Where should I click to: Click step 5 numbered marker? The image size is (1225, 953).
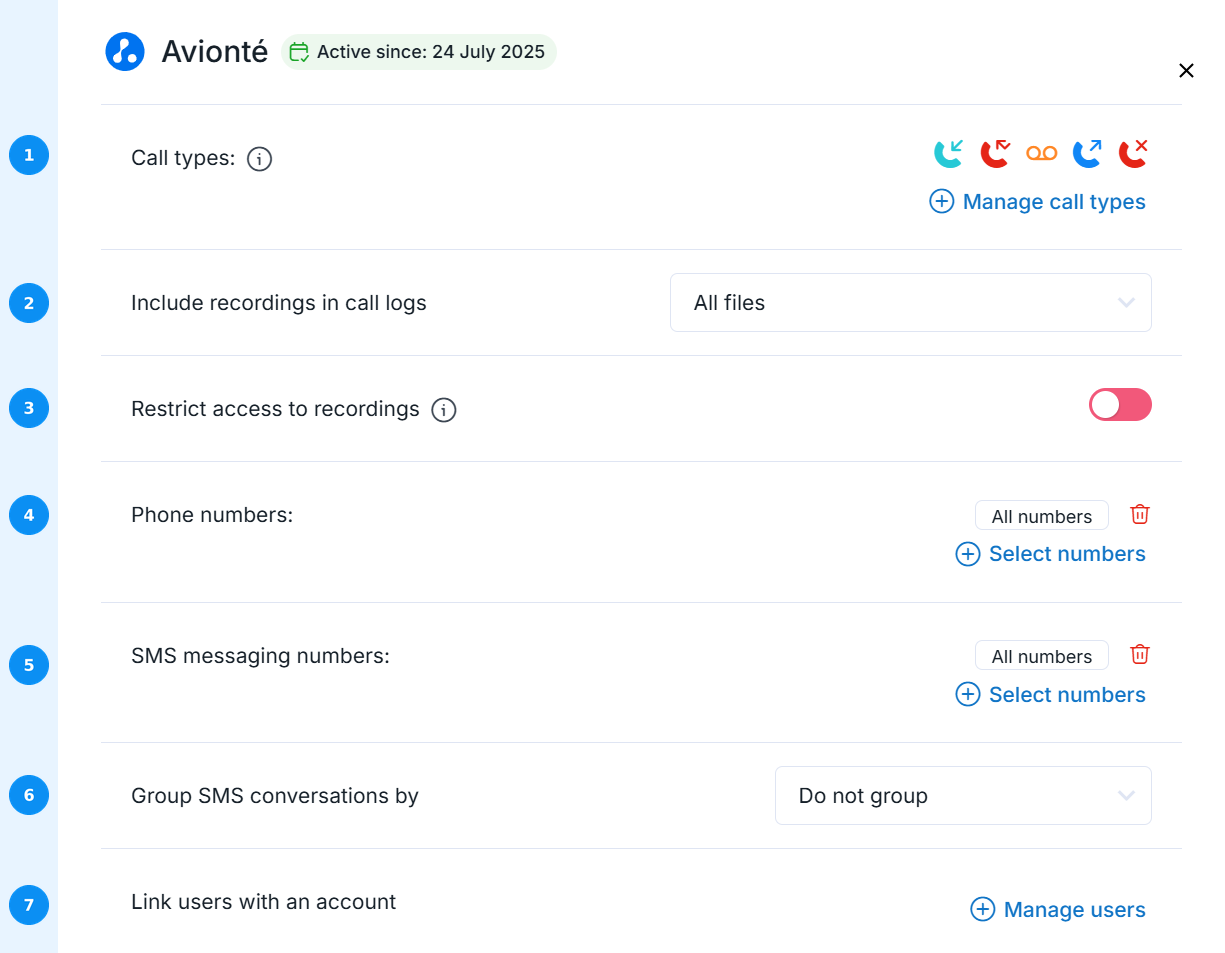pos(29,665)
